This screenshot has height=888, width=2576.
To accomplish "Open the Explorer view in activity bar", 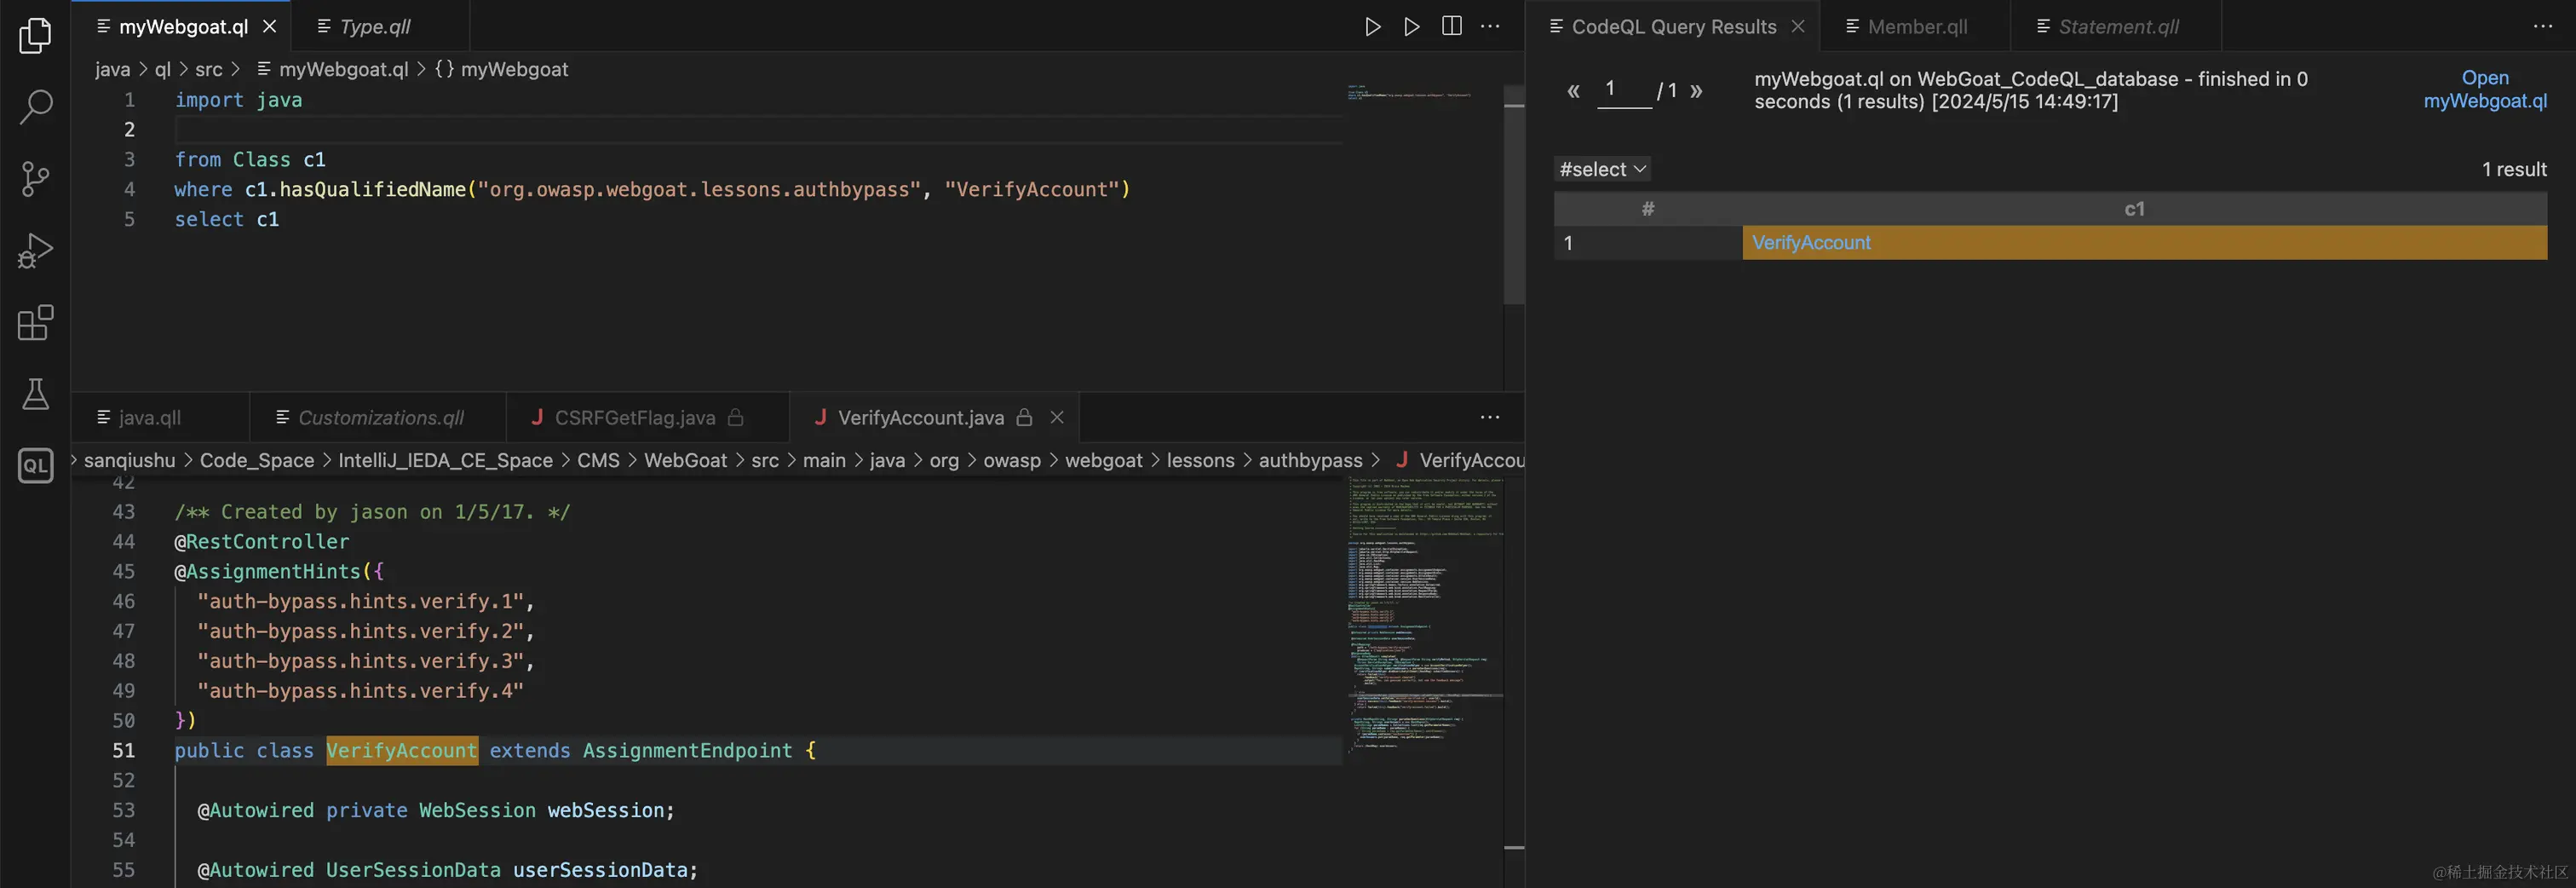I will coord(35,35).
